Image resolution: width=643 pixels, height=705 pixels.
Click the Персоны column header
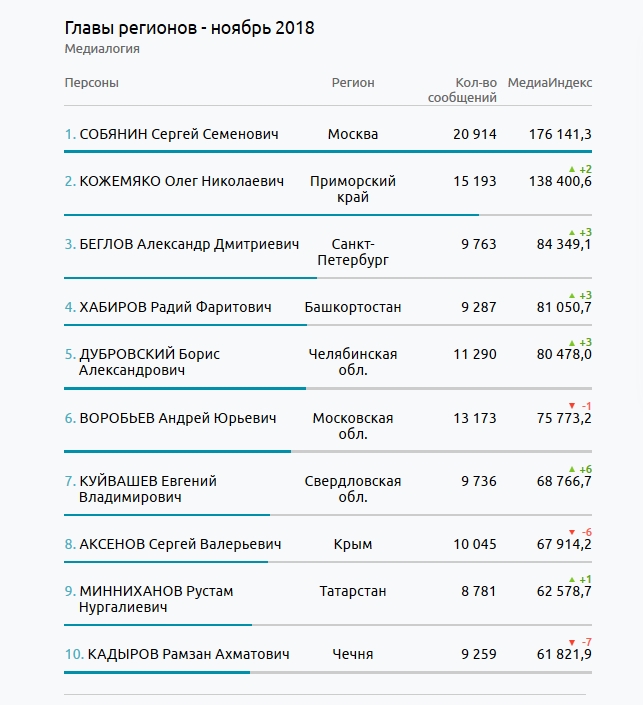(x=91, y=83)
